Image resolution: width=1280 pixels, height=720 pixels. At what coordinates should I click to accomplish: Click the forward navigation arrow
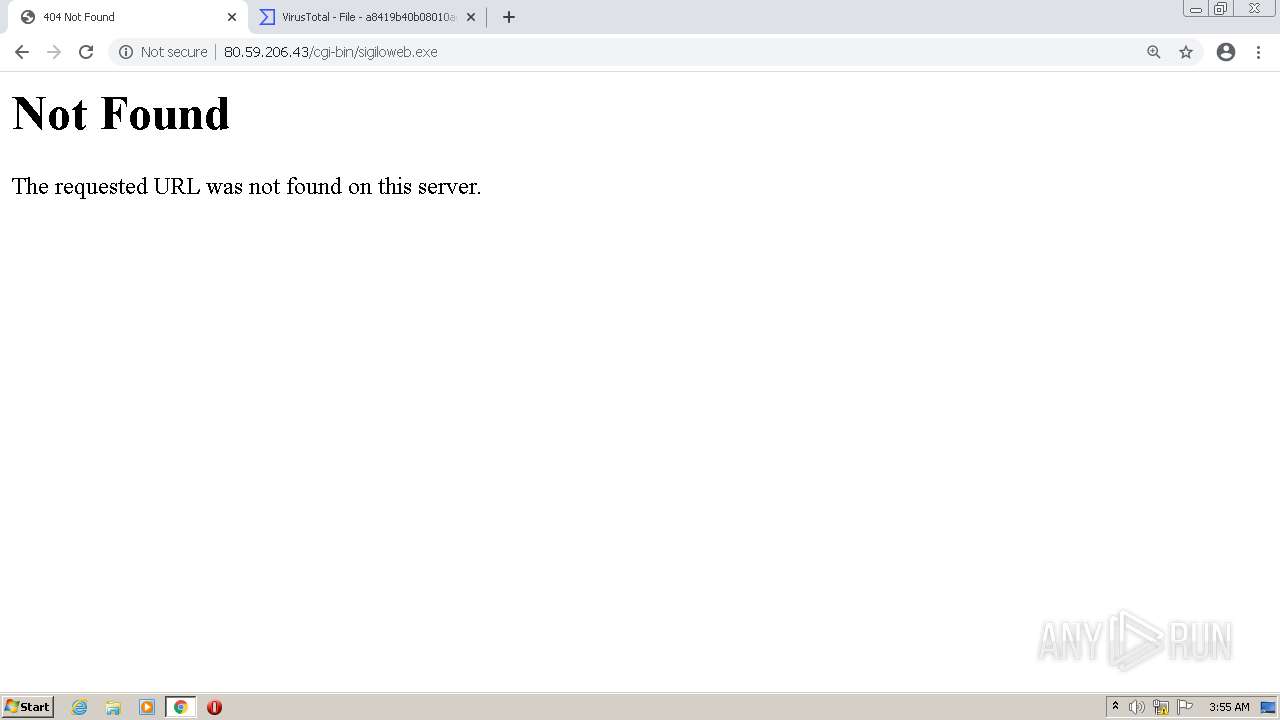pos(54,52)
